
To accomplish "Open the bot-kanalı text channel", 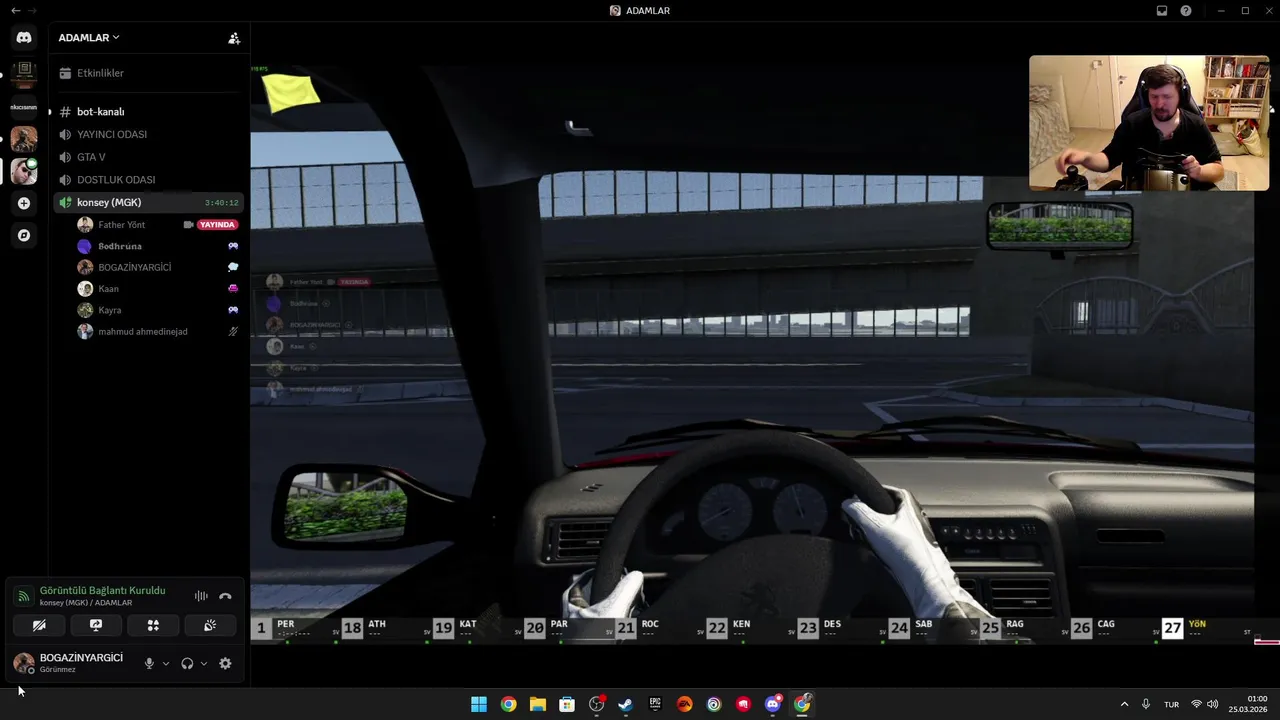I will [x=148, y=112].
